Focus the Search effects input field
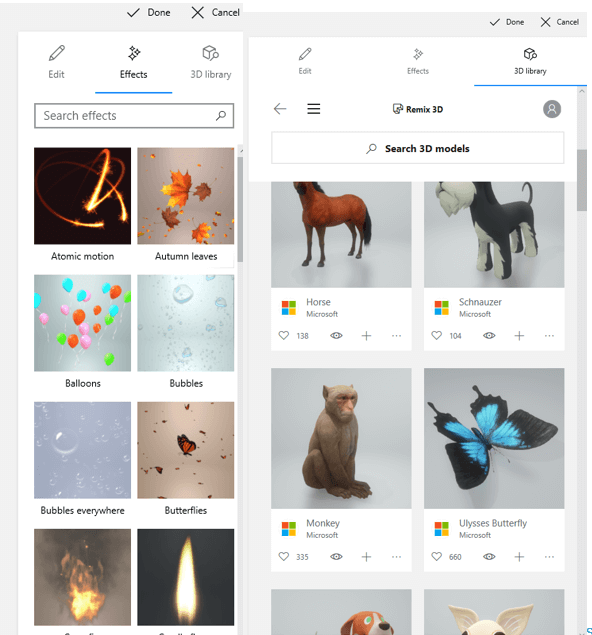 [134, 116]
